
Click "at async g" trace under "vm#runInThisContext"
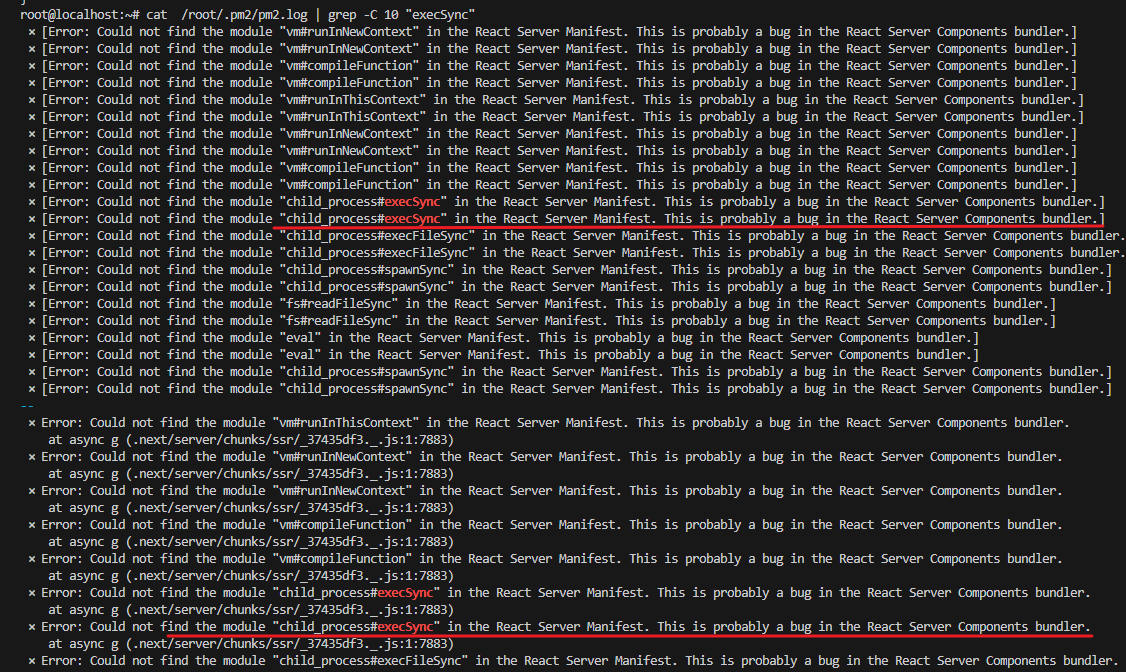pos(251,439)
